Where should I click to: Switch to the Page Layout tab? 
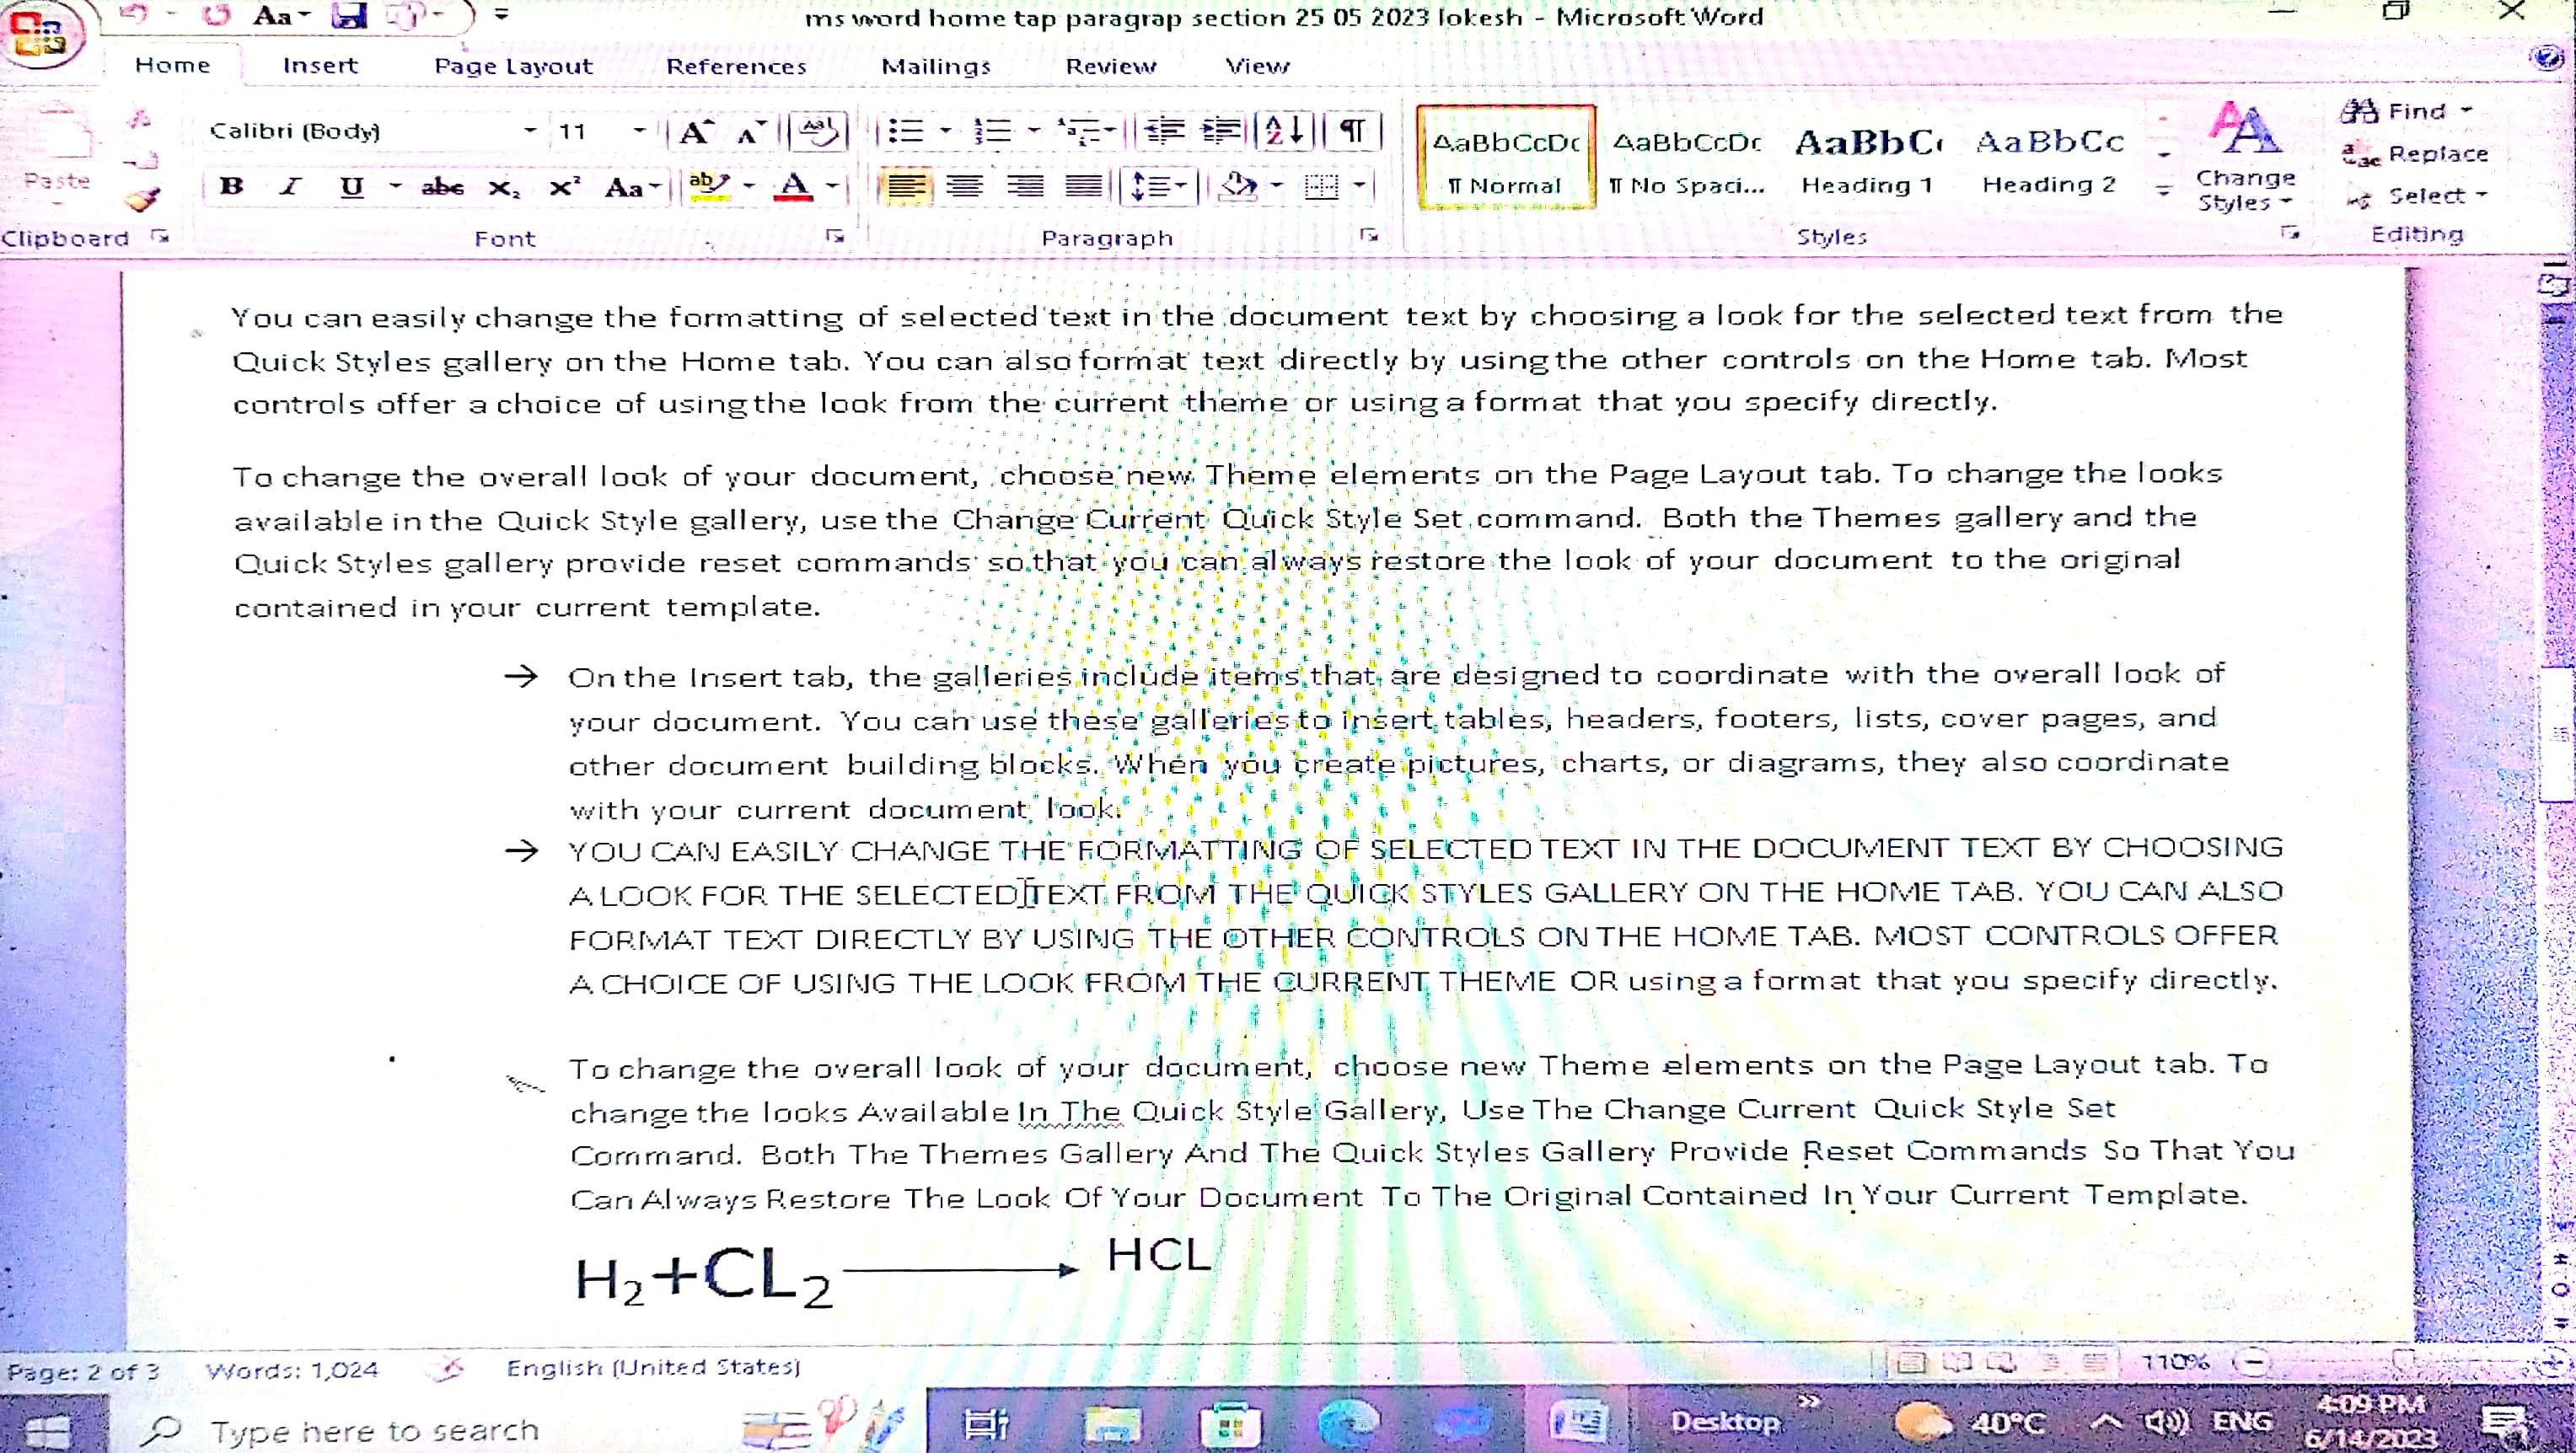point(513,66)
